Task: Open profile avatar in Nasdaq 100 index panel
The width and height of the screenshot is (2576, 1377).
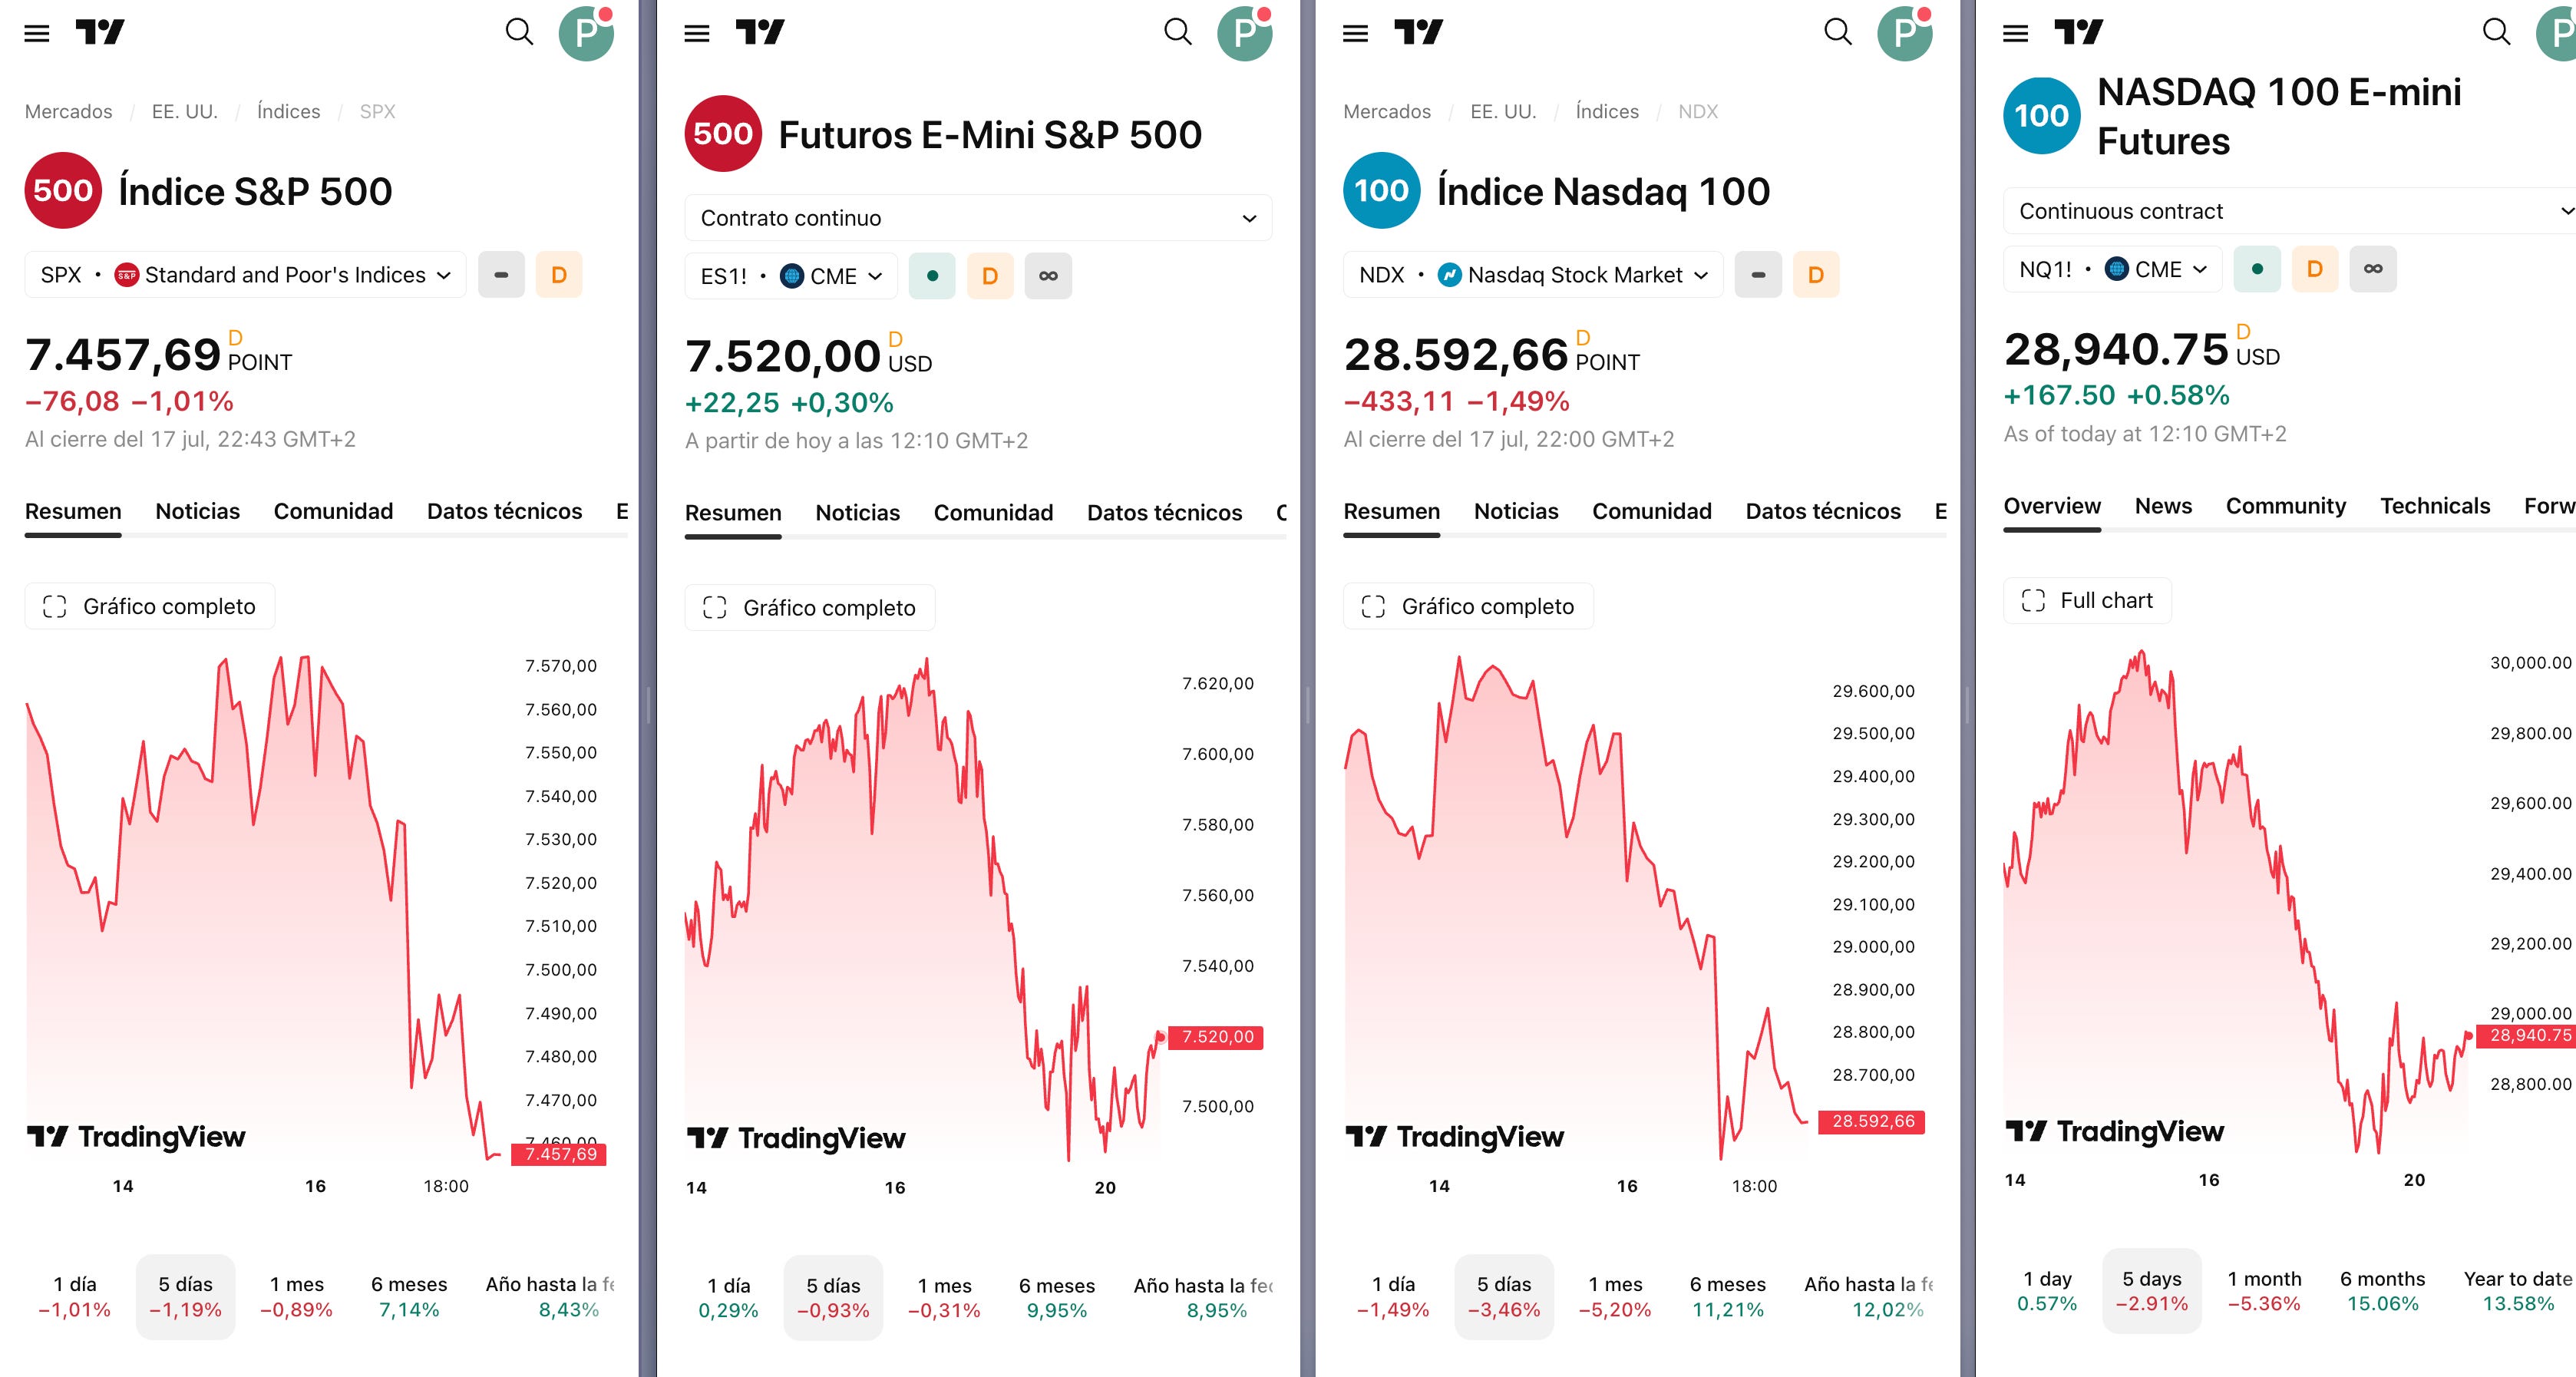Action: click(x=1904, y=33)
